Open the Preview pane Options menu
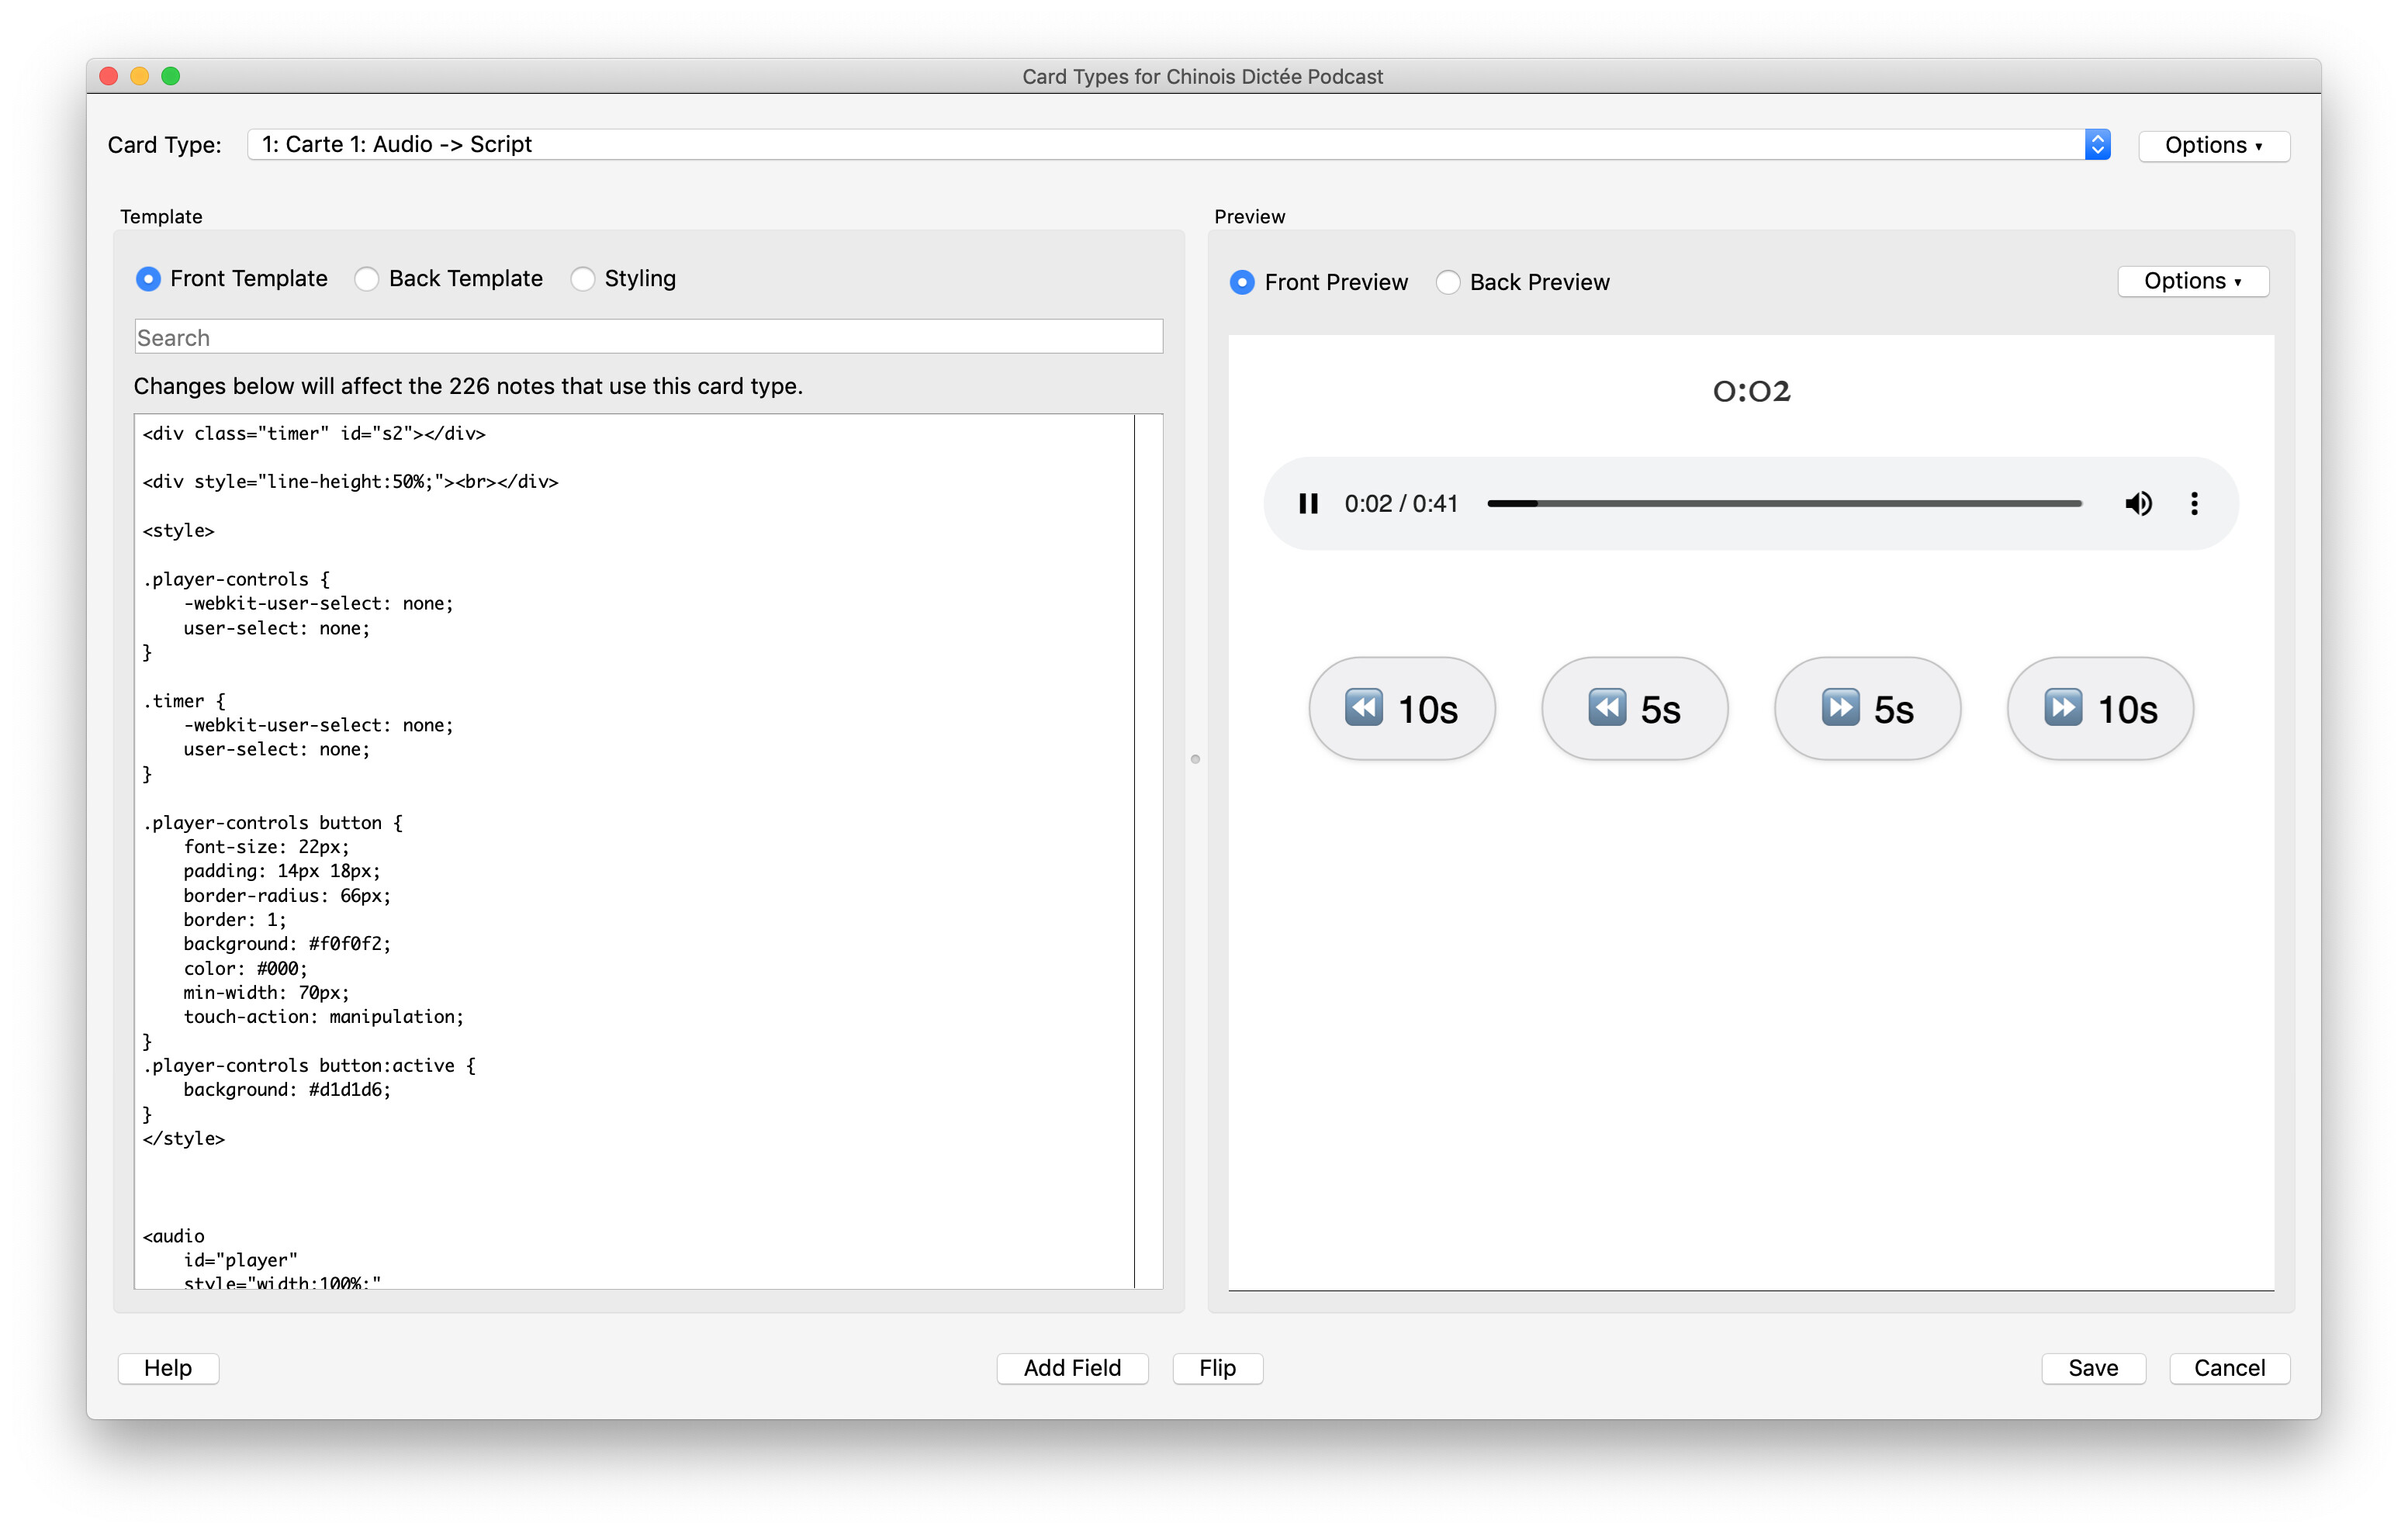The width and height of the screenshot is (2408, 1534). click(2192, 282)
